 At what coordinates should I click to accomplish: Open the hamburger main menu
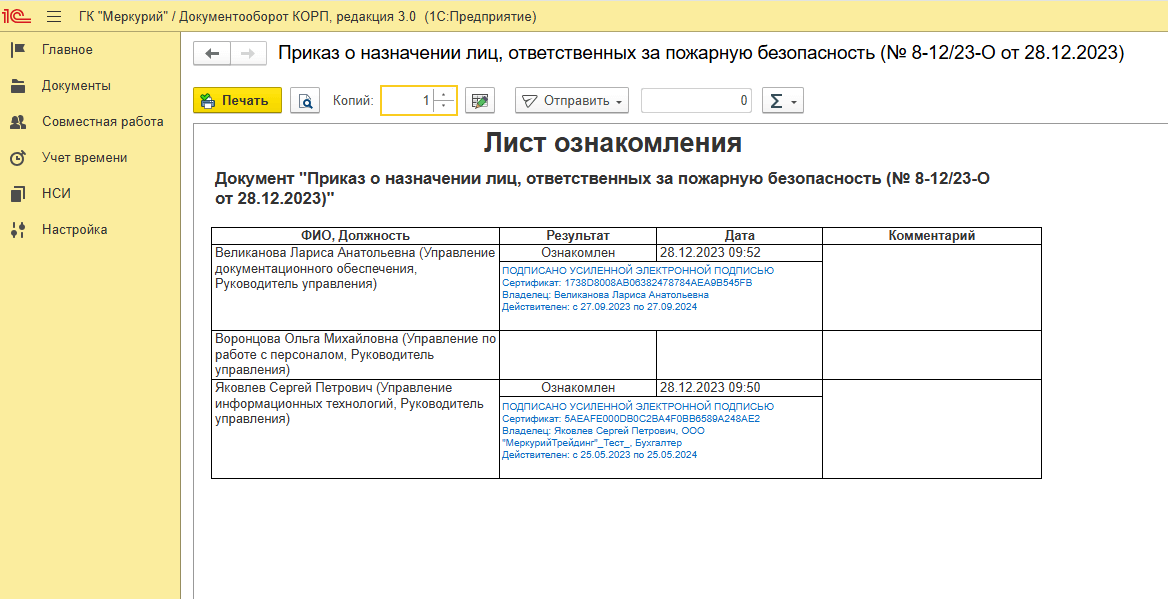coord(54,17)
